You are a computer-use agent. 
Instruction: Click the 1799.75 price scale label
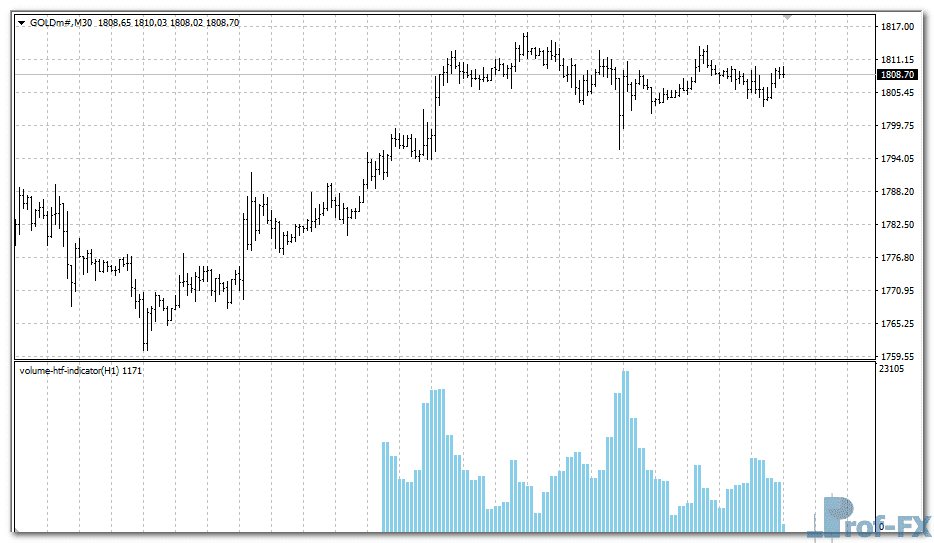(x=896, y=126)
